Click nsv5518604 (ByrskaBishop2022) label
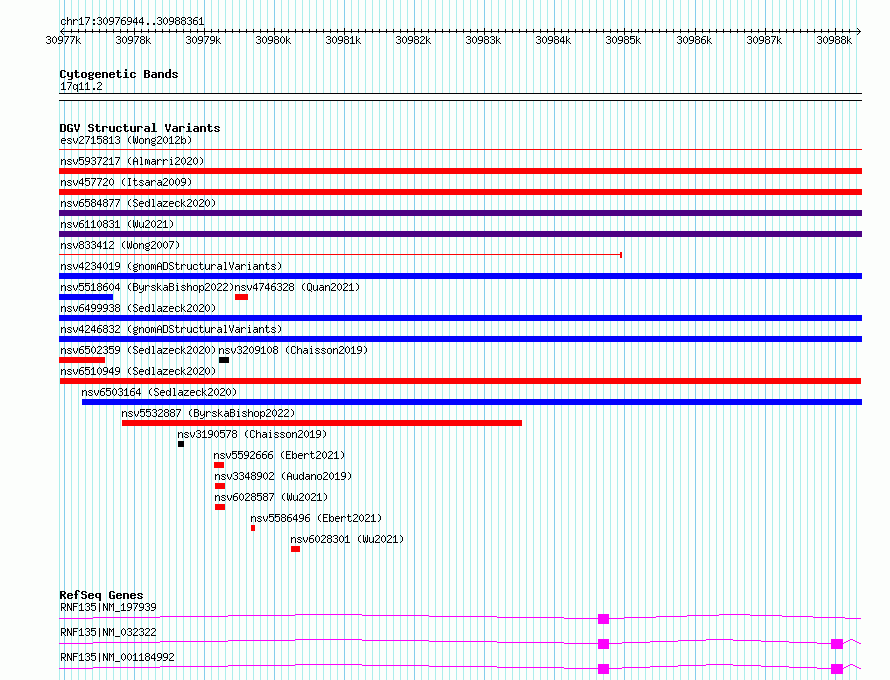The width and height of the screenshot is (890, 680). coord(147,287)
